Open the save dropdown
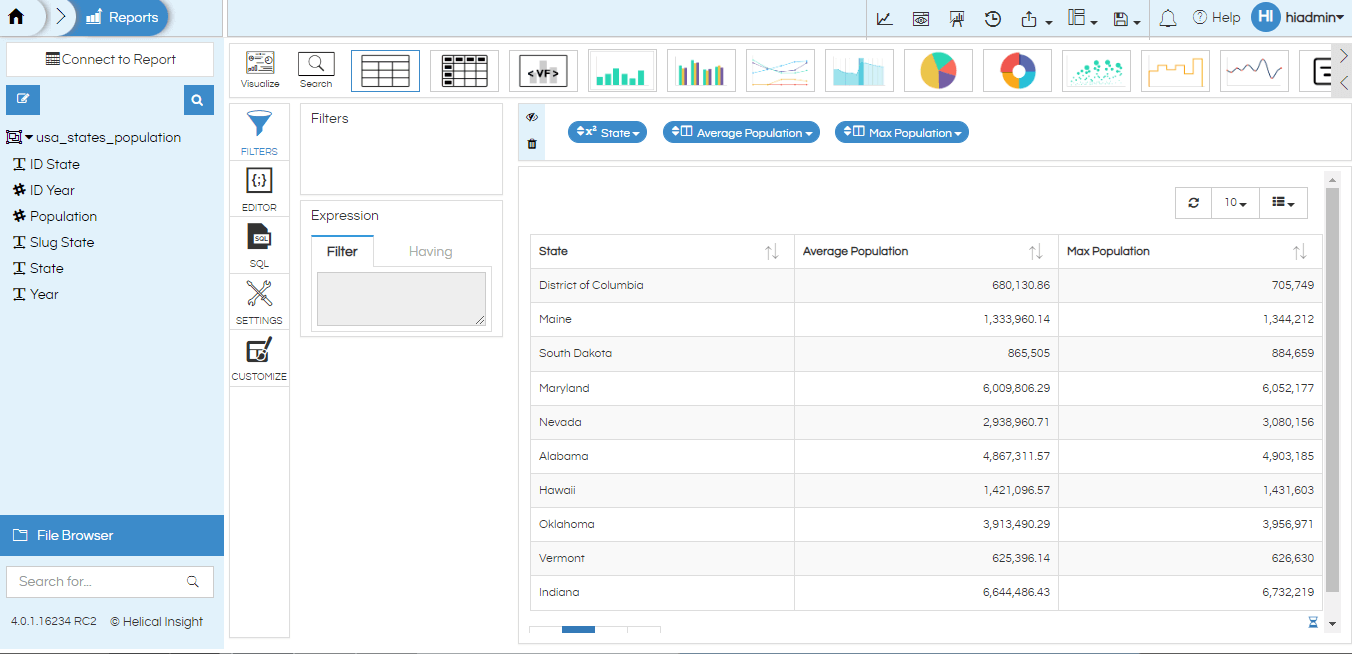This screenshot has width=1352, height=654. point(1127,19)
